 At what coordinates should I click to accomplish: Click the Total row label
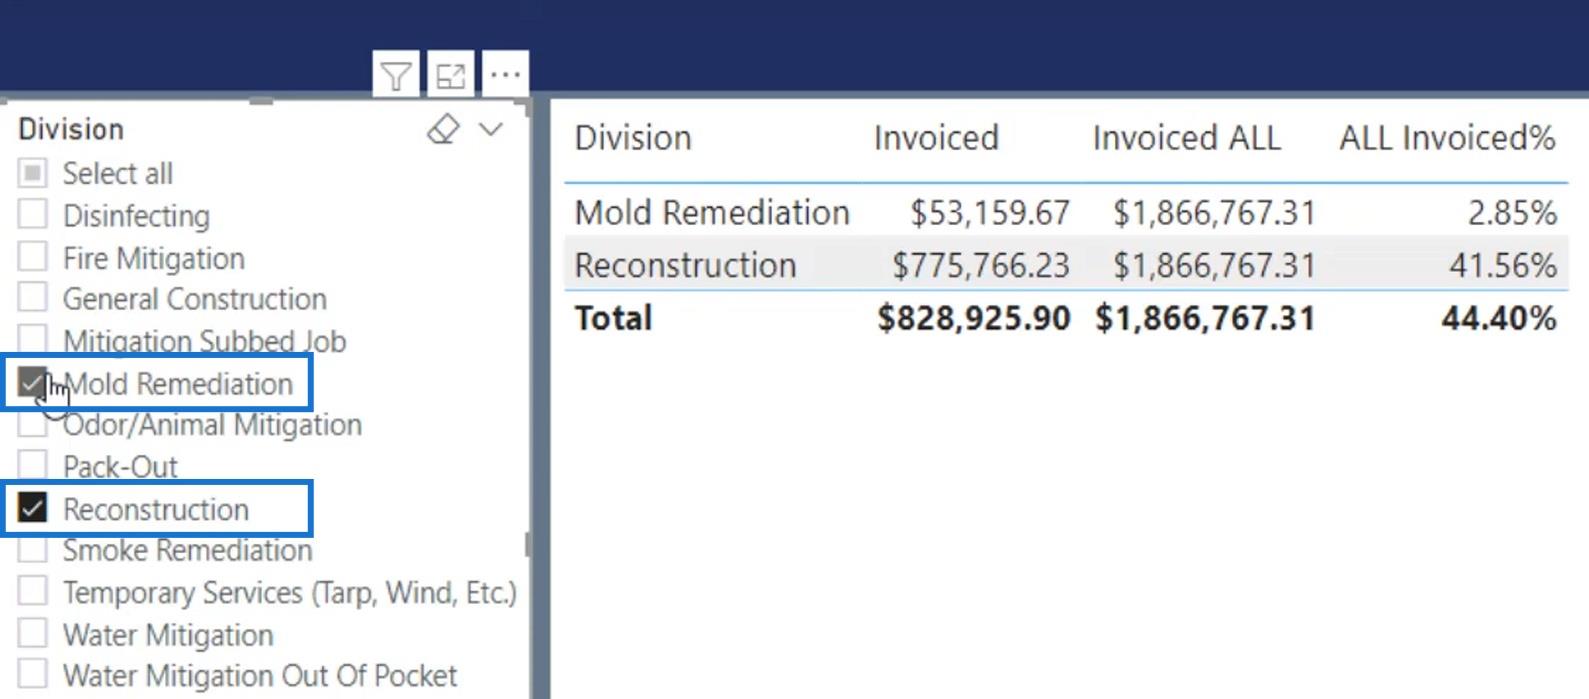613,318
